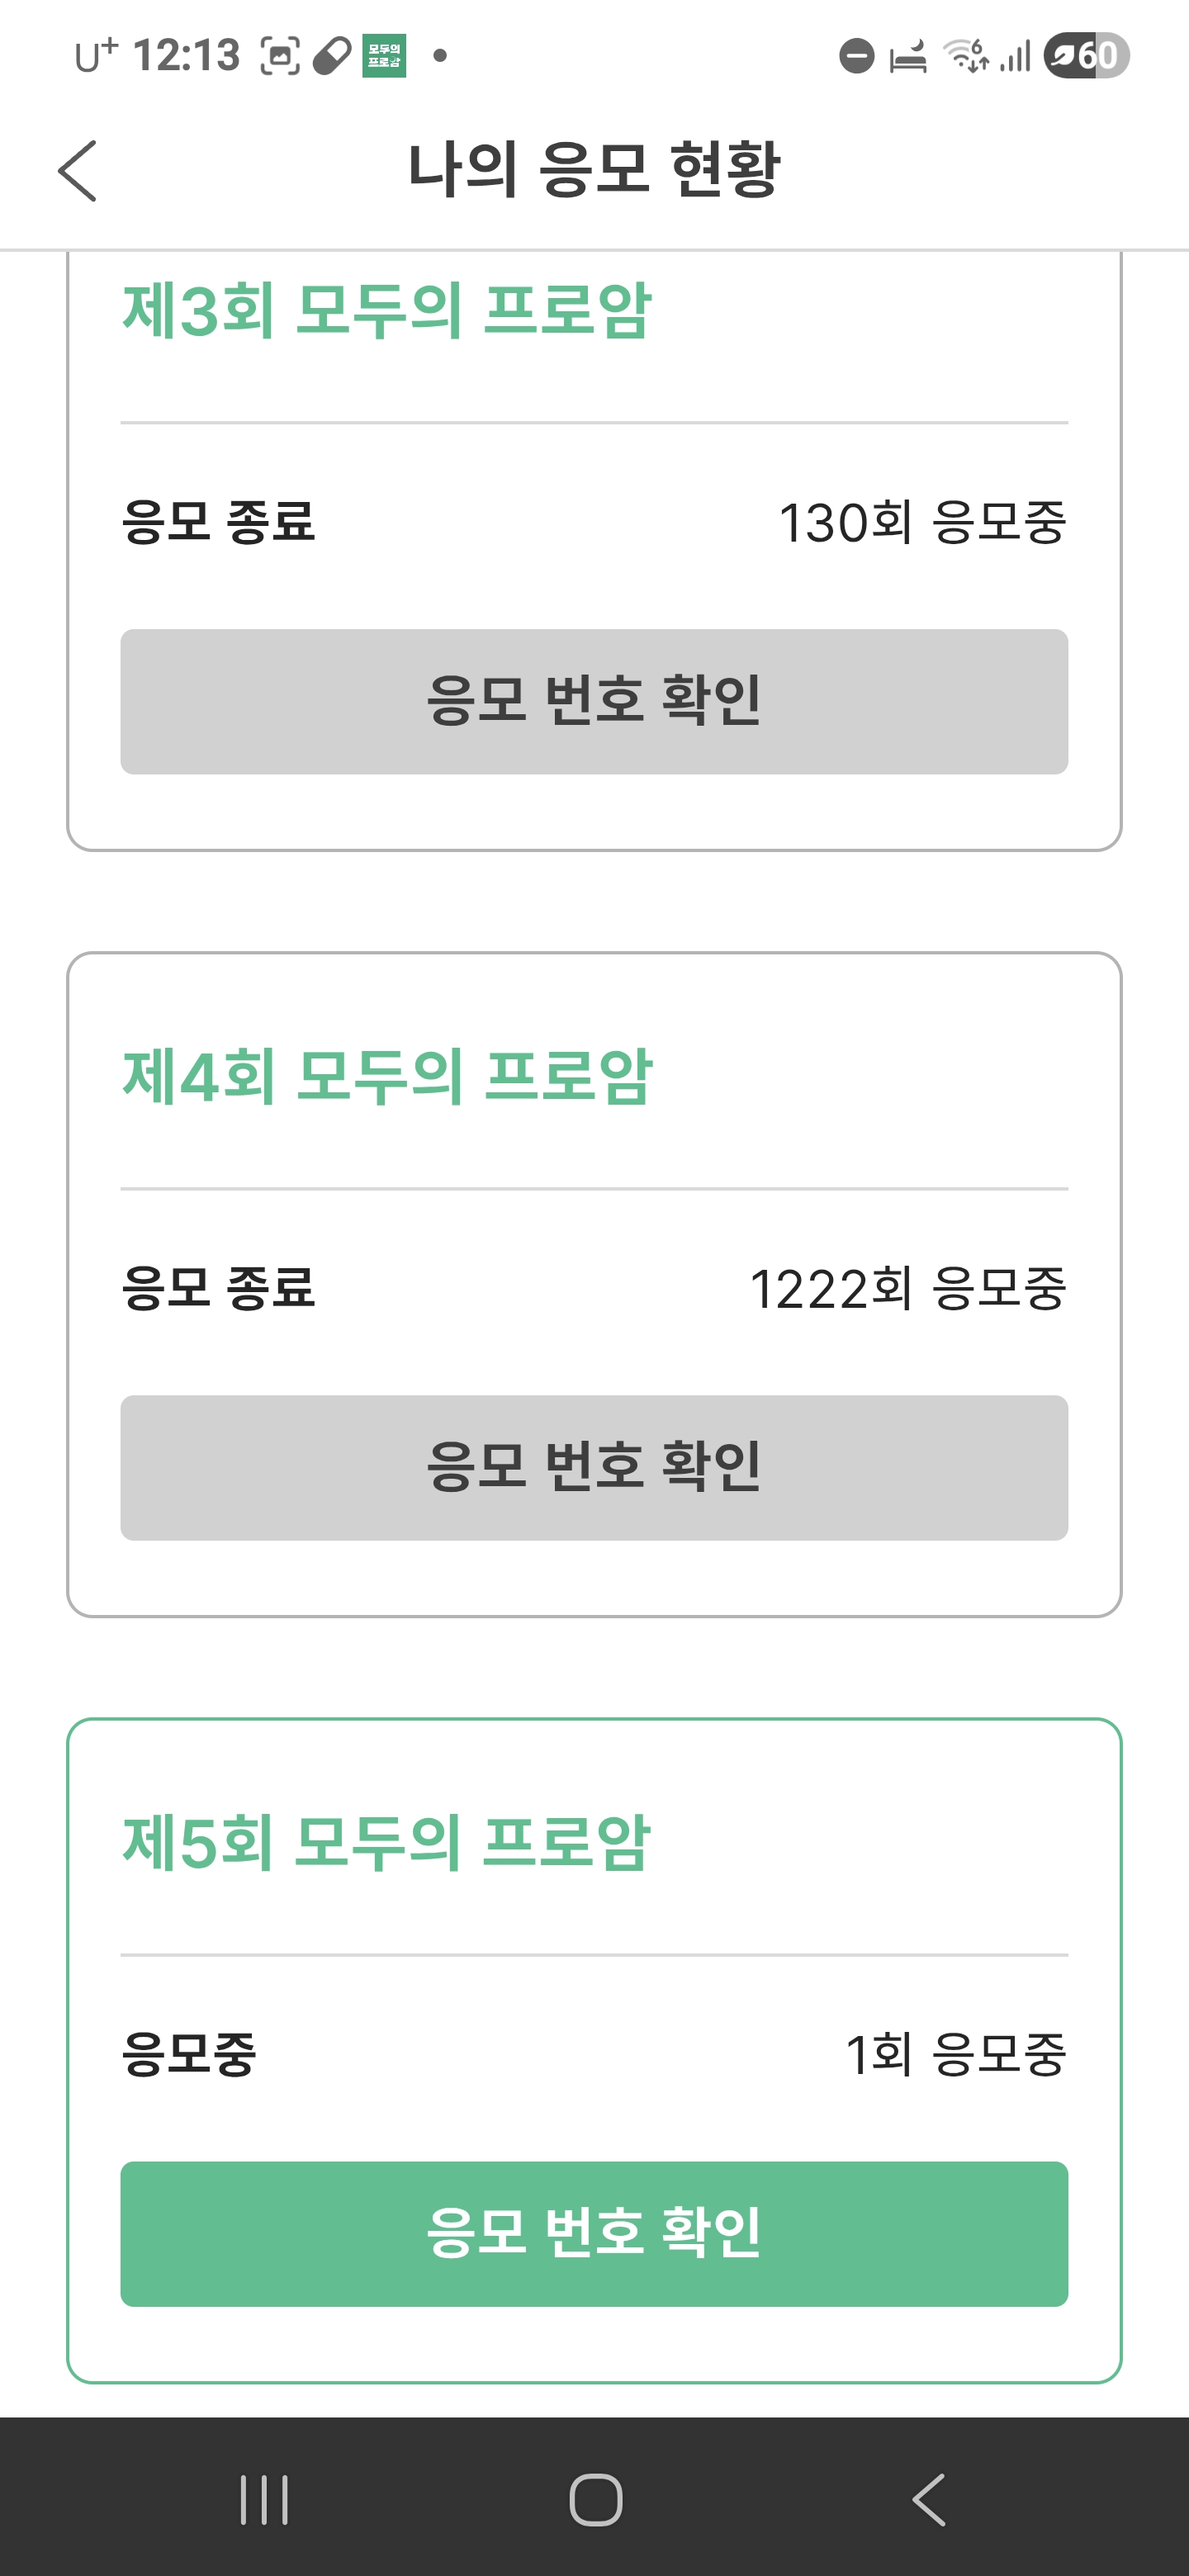1189x2576 pixels.
Task: Tap the 모두의 프로암 notification icon
Action: [384, 56]
